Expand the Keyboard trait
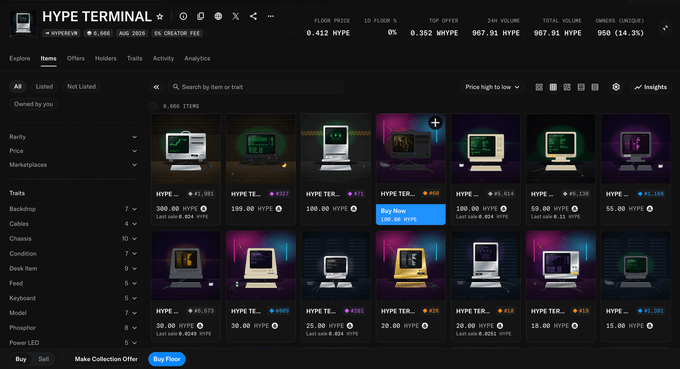 coord(73,298)
